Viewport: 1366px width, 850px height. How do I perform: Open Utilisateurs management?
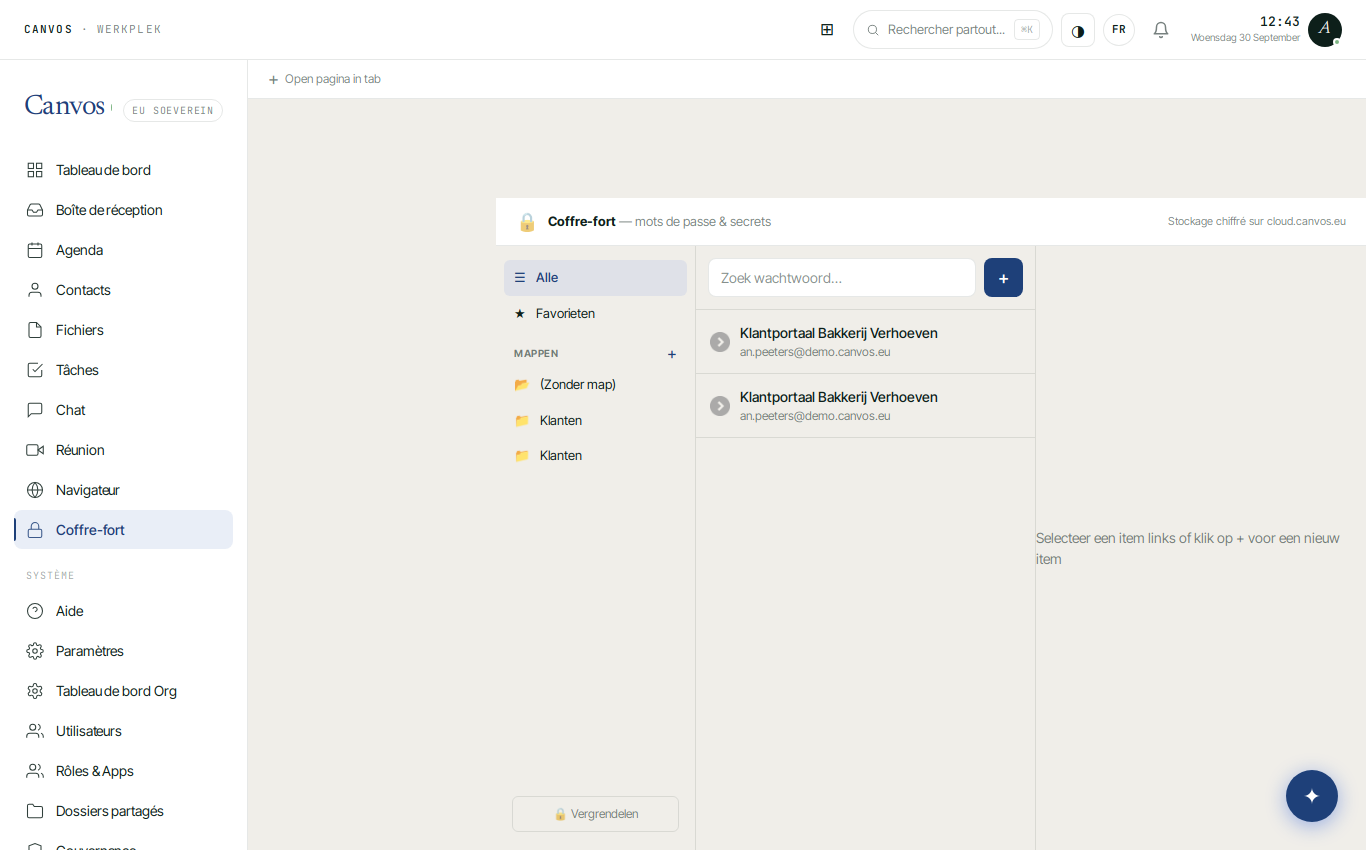[123, 731]
